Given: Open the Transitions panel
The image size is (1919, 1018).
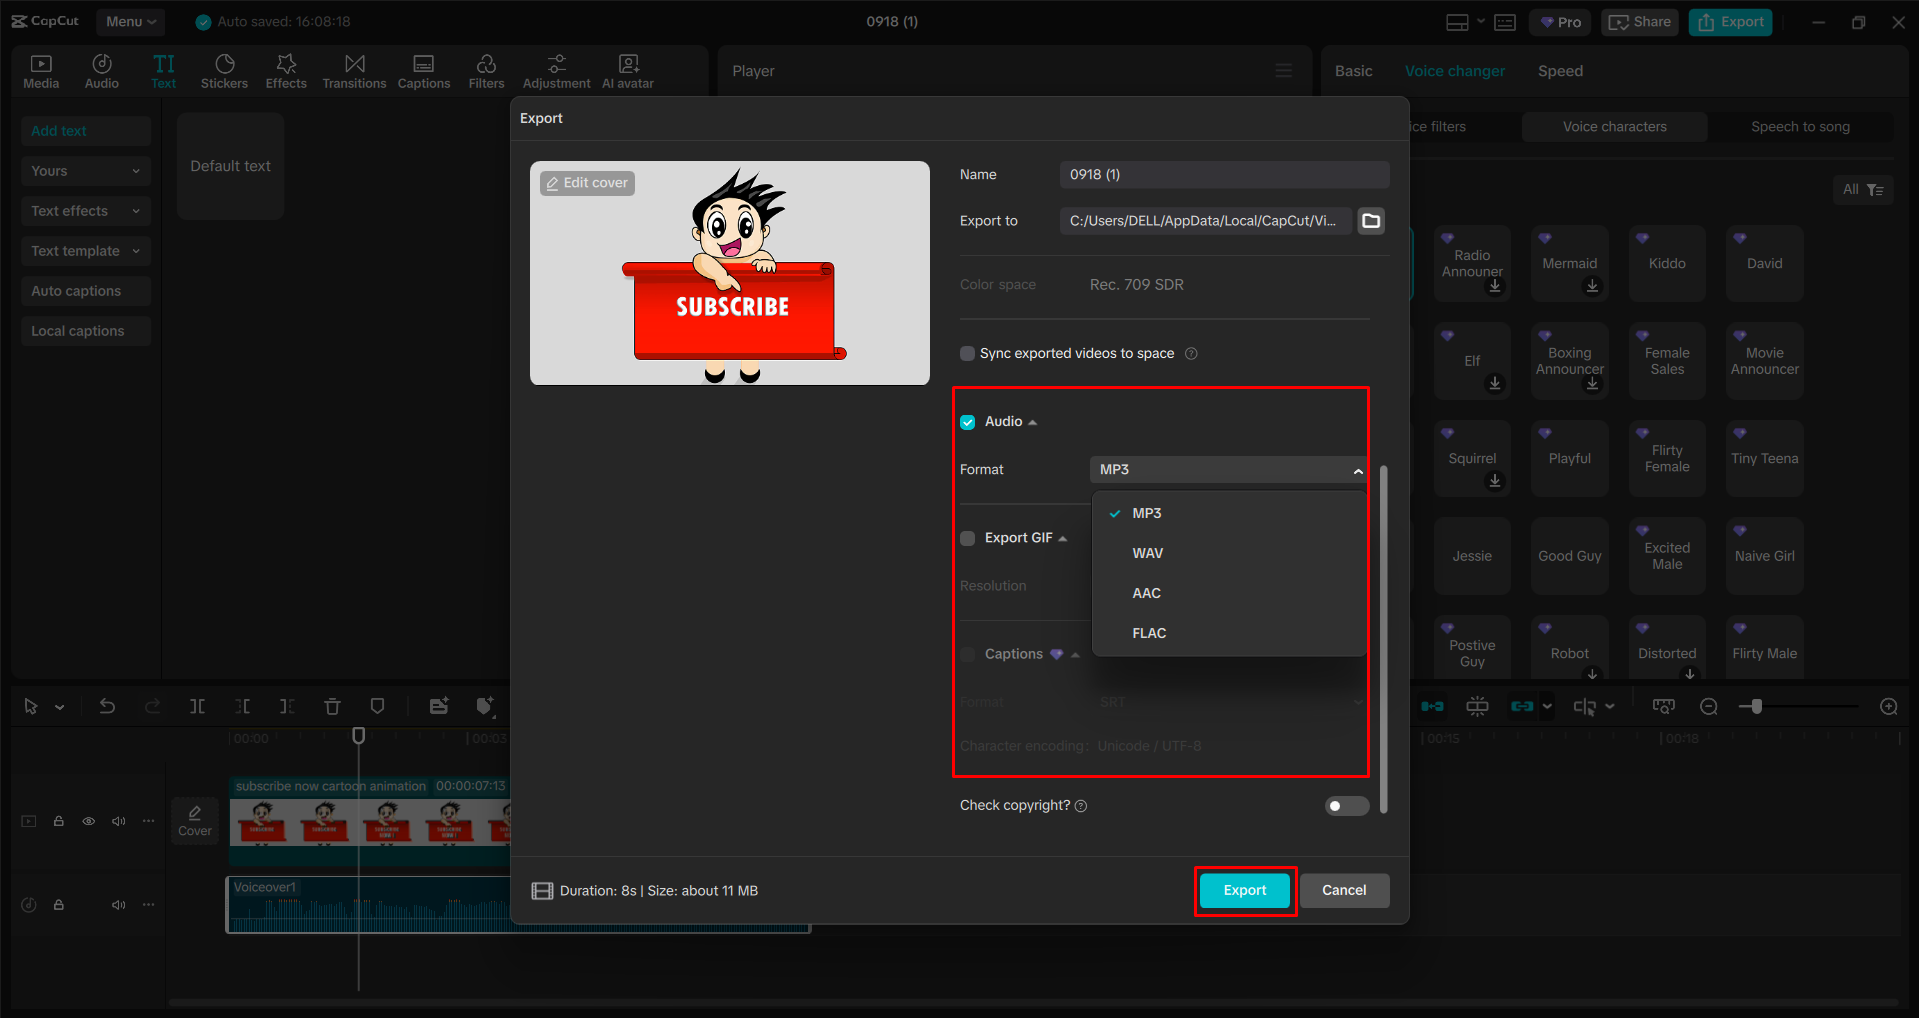Looking at the screenshot, I should click(x=354, y=71).
